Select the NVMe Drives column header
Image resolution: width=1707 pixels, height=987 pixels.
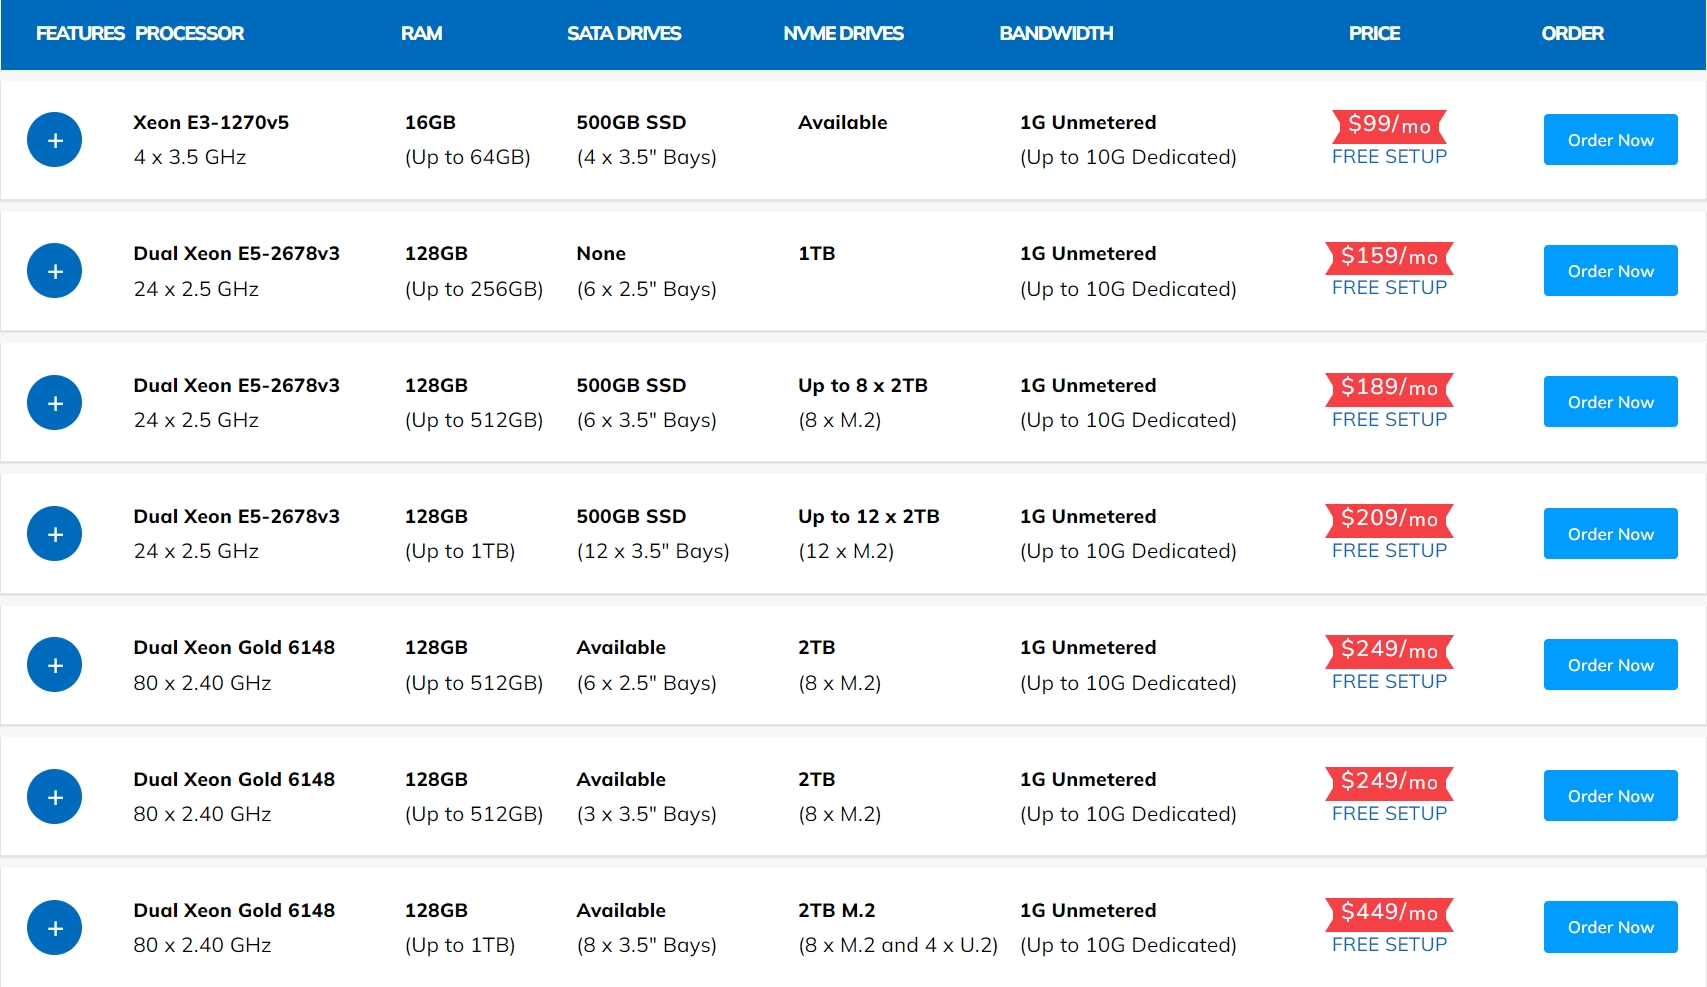(843, 33)
